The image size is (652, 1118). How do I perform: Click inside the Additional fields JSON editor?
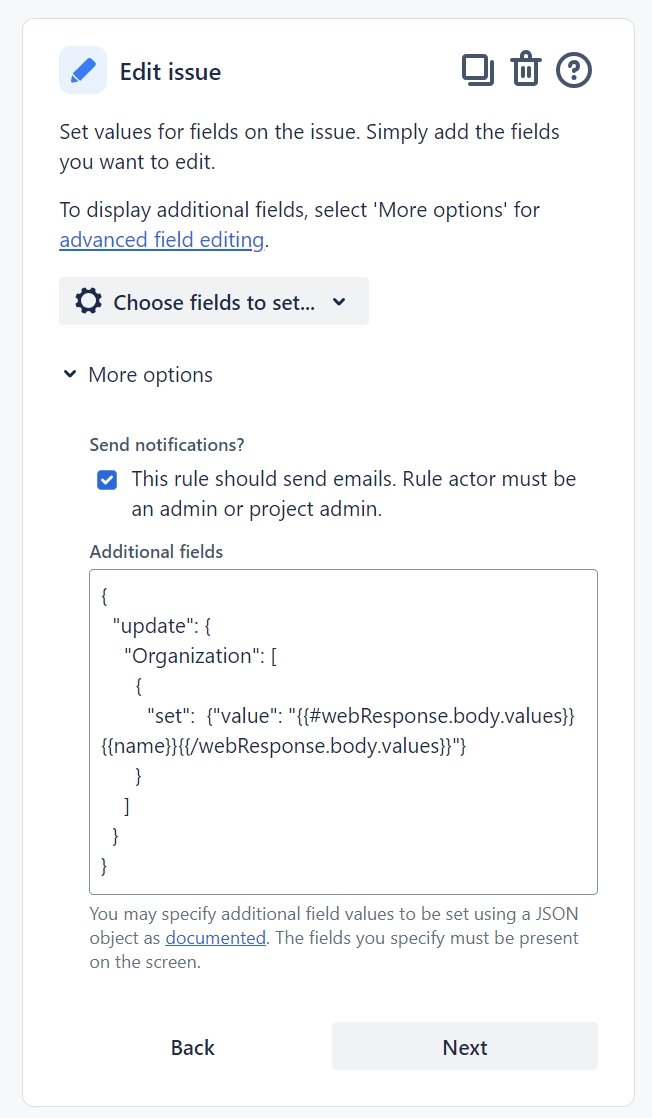point(343,730)
